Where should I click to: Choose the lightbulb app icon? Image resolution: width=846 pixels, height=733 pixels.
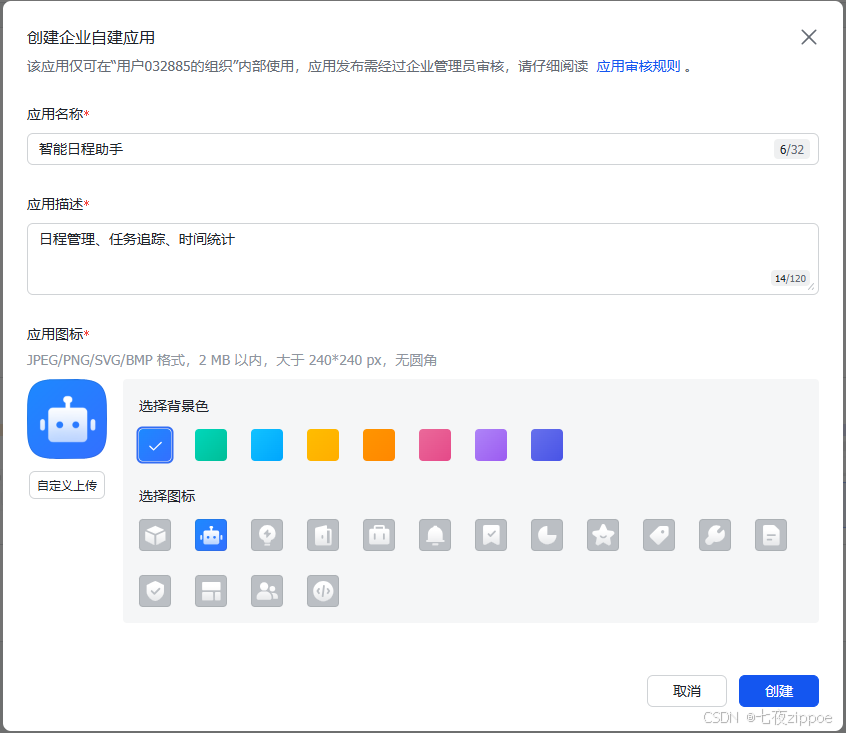[x=267, y=535]
